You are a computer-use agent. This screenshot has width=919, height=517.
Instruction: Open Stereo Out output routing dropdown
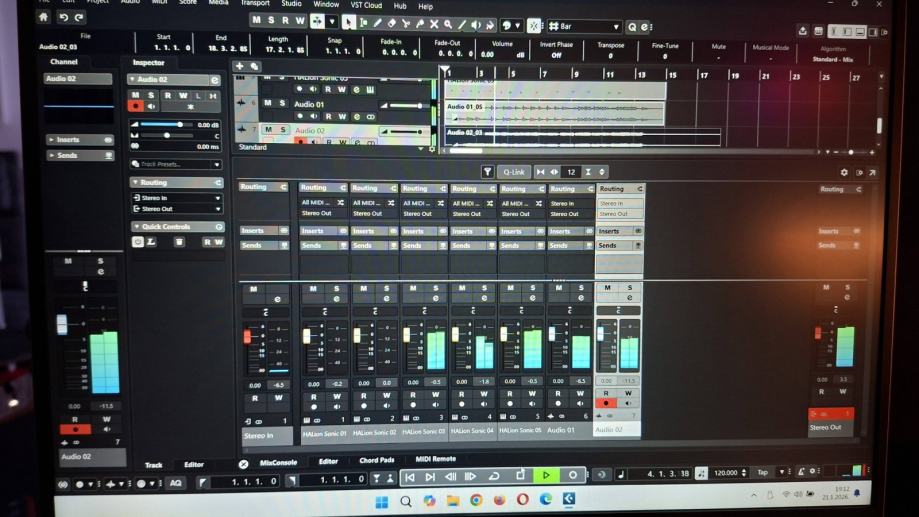point(176,209)
